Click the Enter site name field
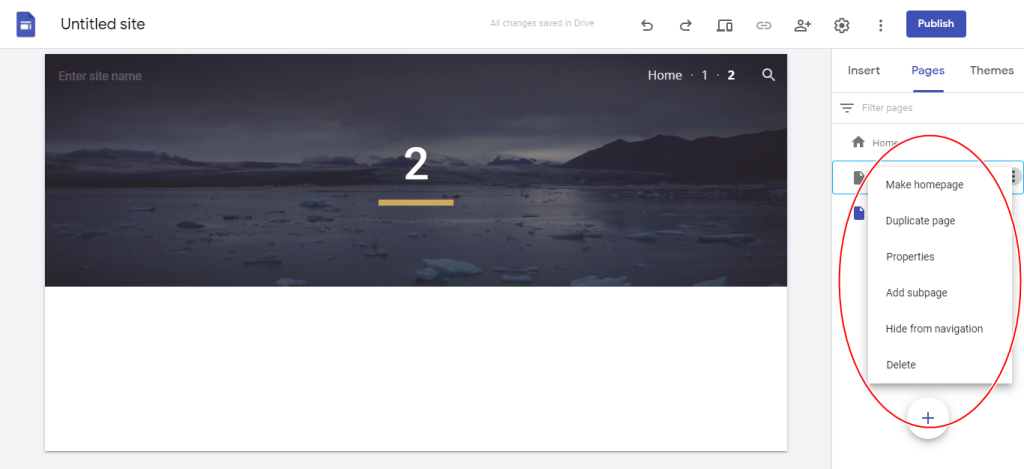Viewport: 1024px width, 469px height. (x=100, y=76)
